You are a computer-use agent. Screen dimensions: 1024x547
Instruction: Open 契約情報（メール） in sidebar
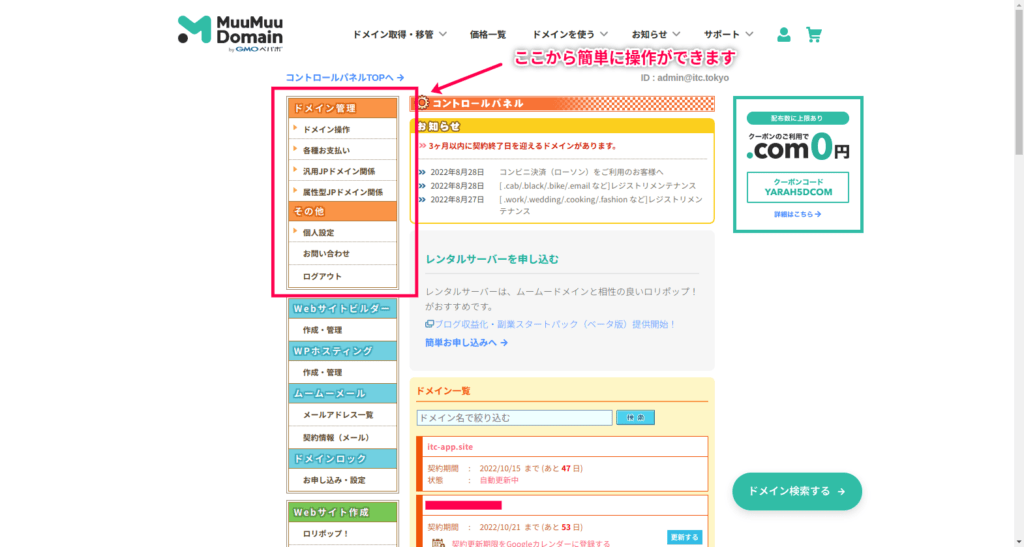point(343,437)
